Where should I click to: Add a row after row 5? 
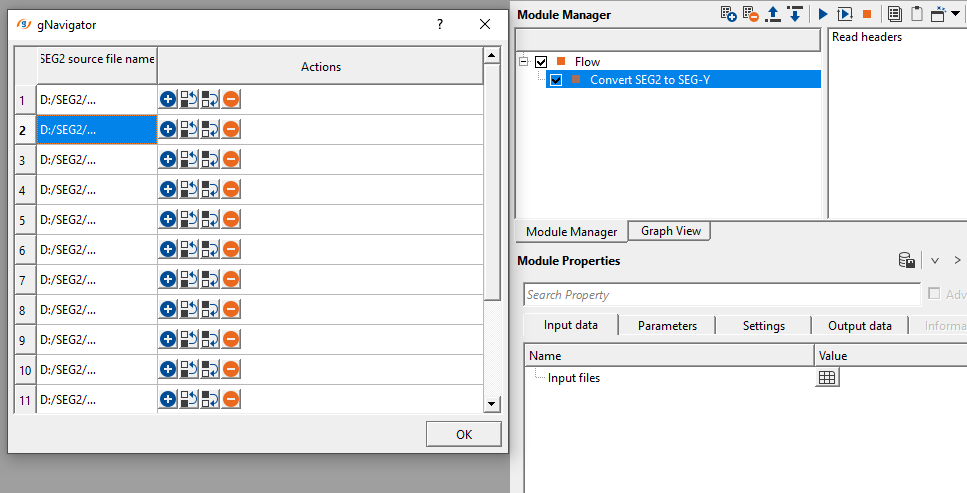click(168, 219)
